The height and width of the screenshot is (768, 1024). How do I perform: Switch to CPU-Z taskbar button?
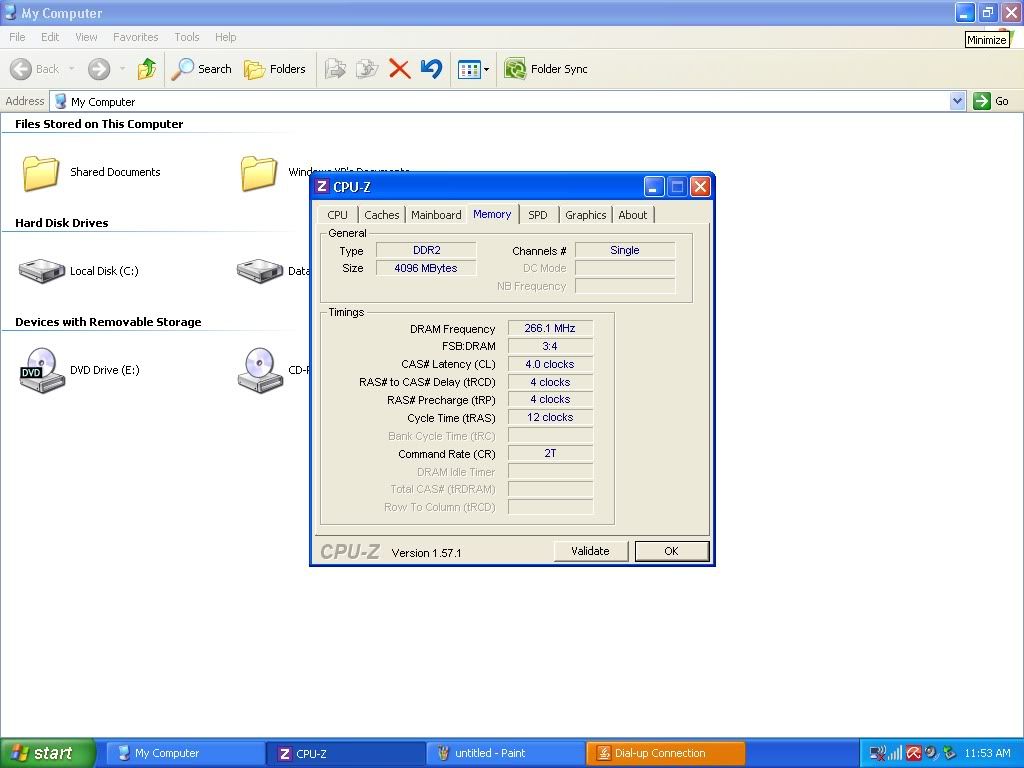coord(346,753)
